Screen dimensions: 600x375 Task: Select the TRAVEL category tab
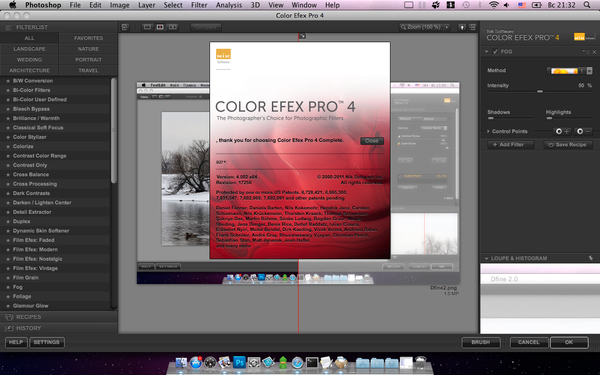coord(88,70)
